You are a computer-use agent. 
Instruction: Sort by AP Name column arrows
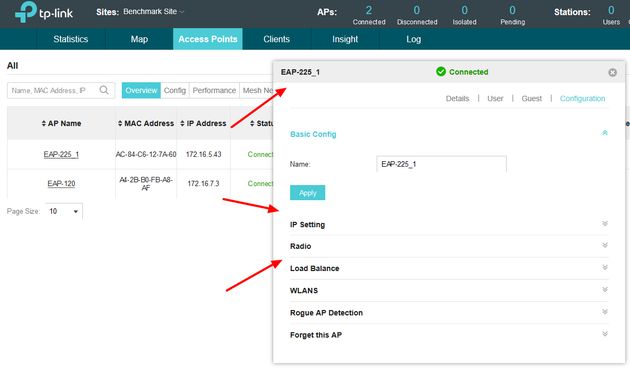coord(43,123)
